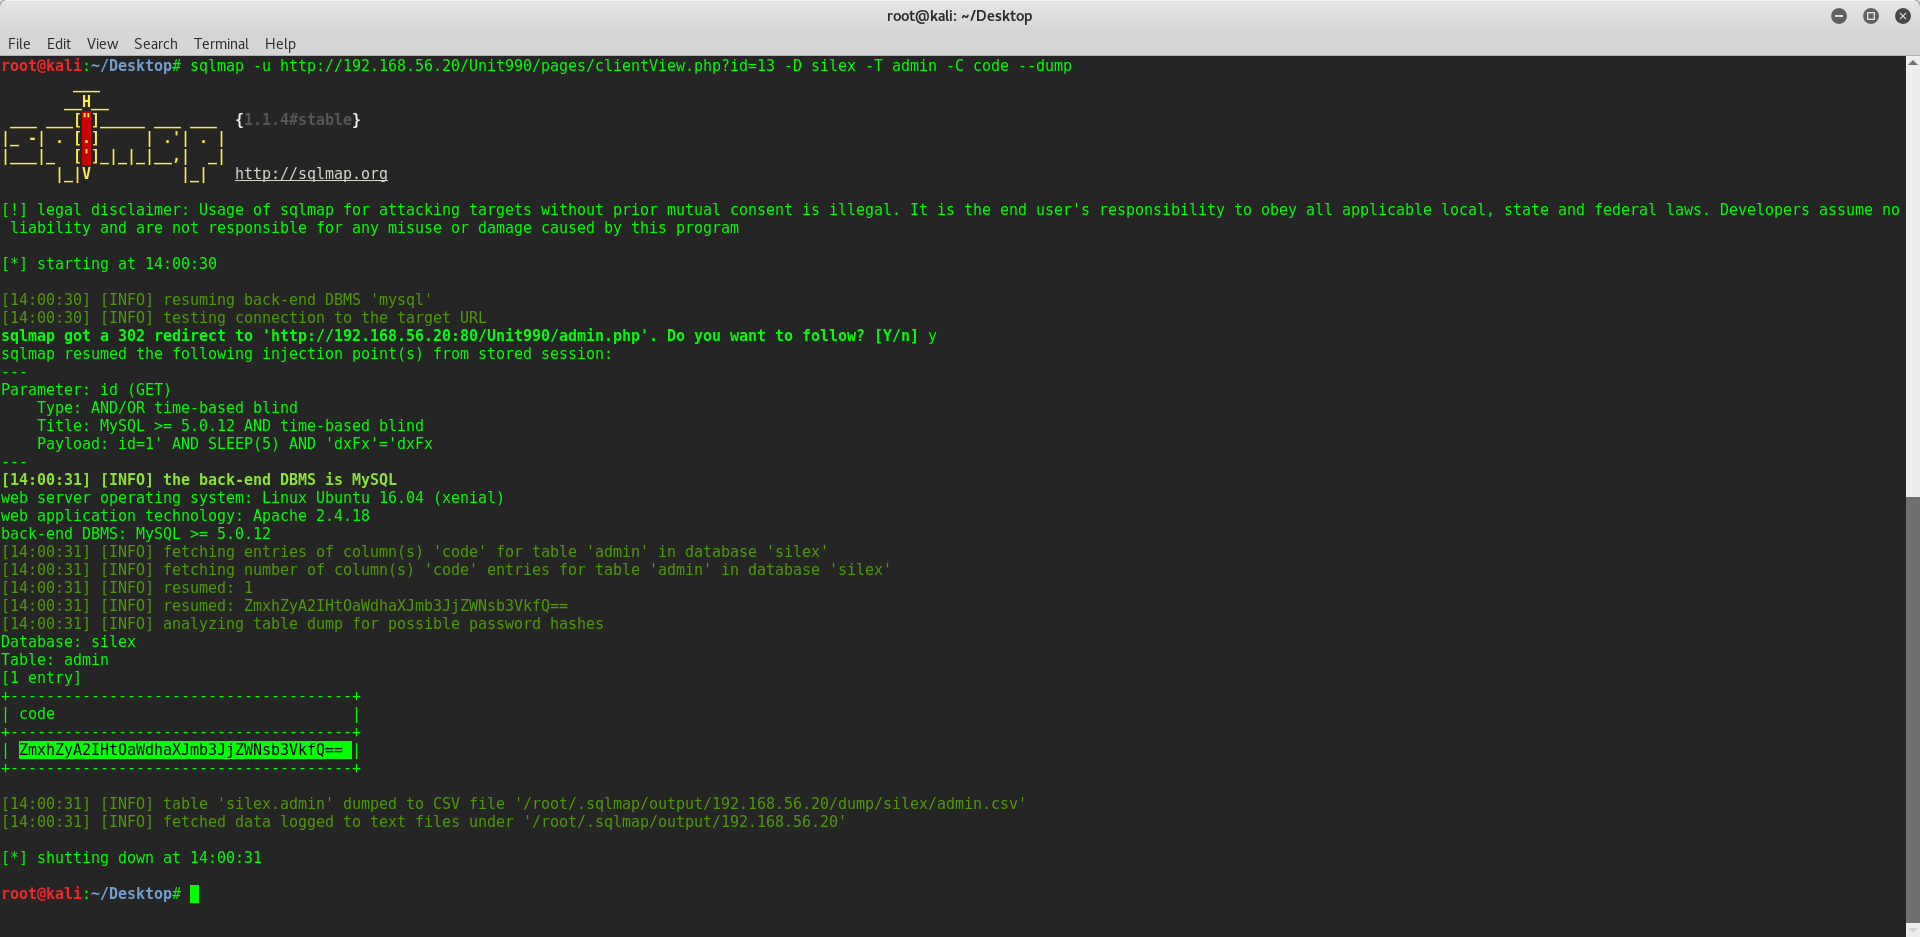This screenshot has width=1920, height=937.
Task: Click the admin.csv dump path line
Action: click(514, 804)
